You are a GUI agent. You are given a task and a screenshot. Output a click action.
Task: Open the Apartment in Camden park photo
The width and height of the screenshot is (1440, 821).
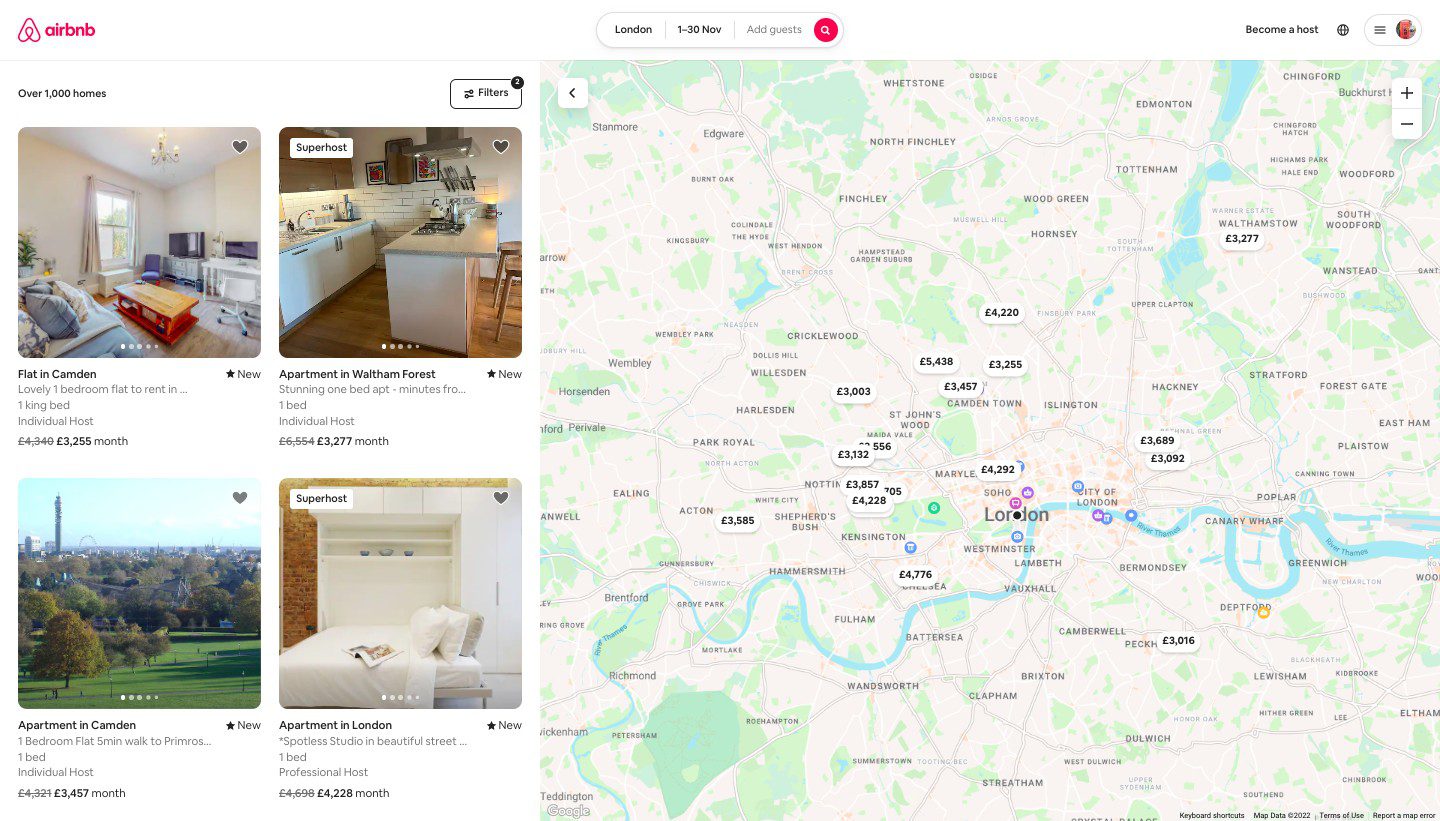139,593
